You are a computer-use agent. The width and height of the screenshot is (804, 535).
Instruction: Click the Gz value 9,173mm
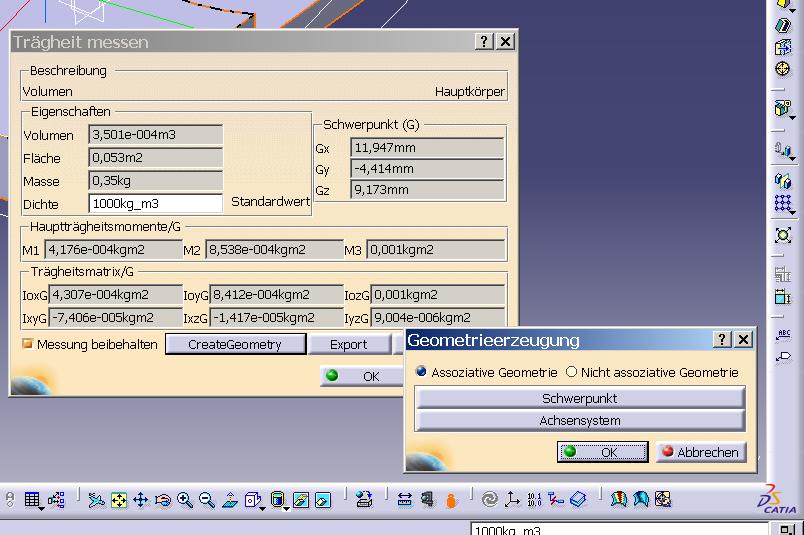427,190
